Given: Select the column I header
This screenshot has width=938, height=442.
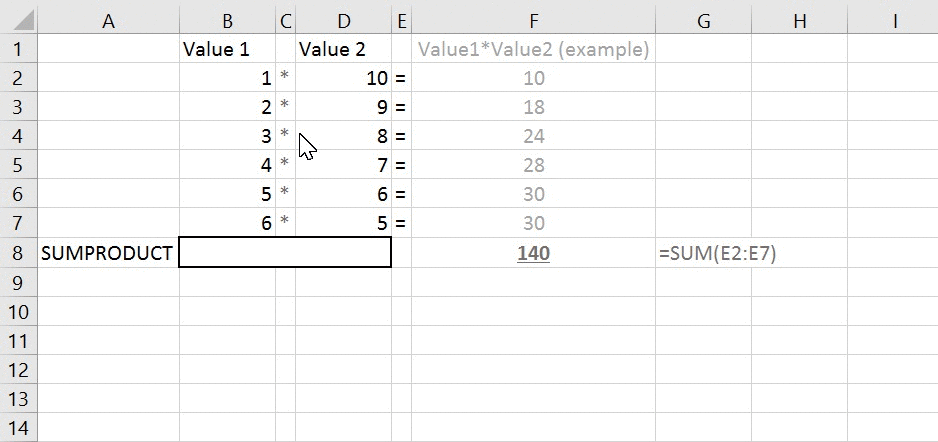Looking at the screenshot, I should tap(893, 20).
